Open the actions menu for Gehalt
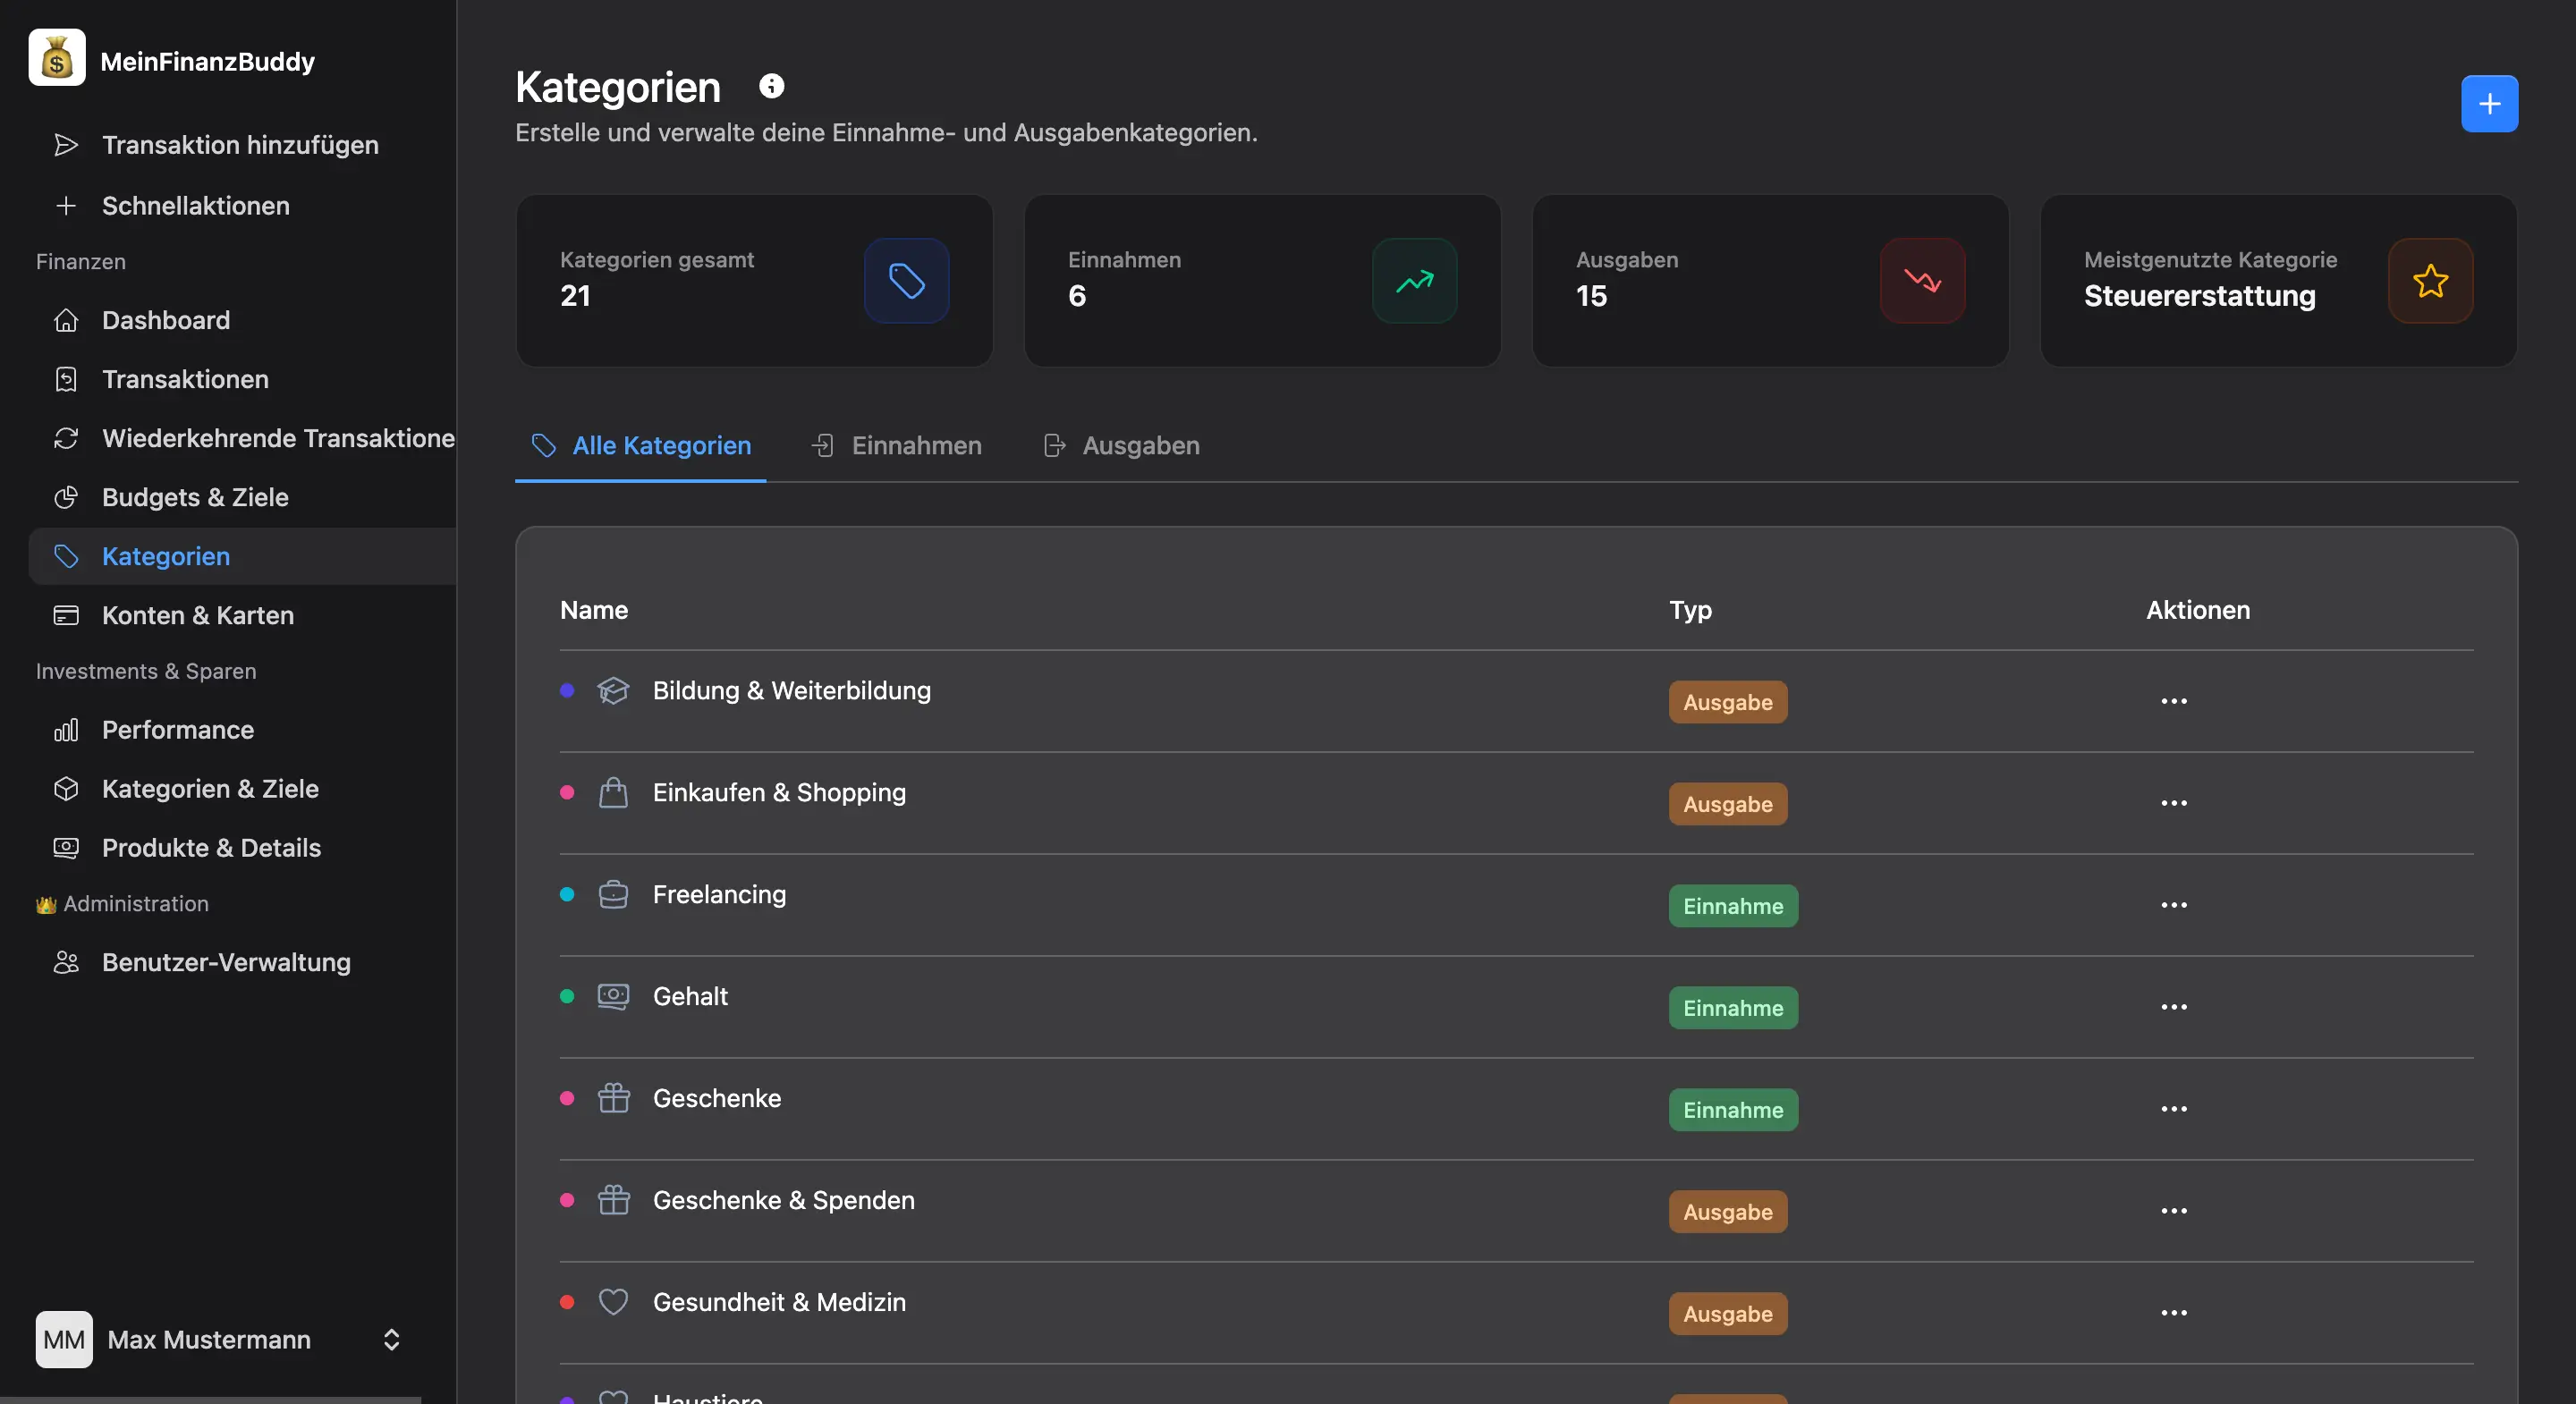2576x1404 pixels. 2173,1007
